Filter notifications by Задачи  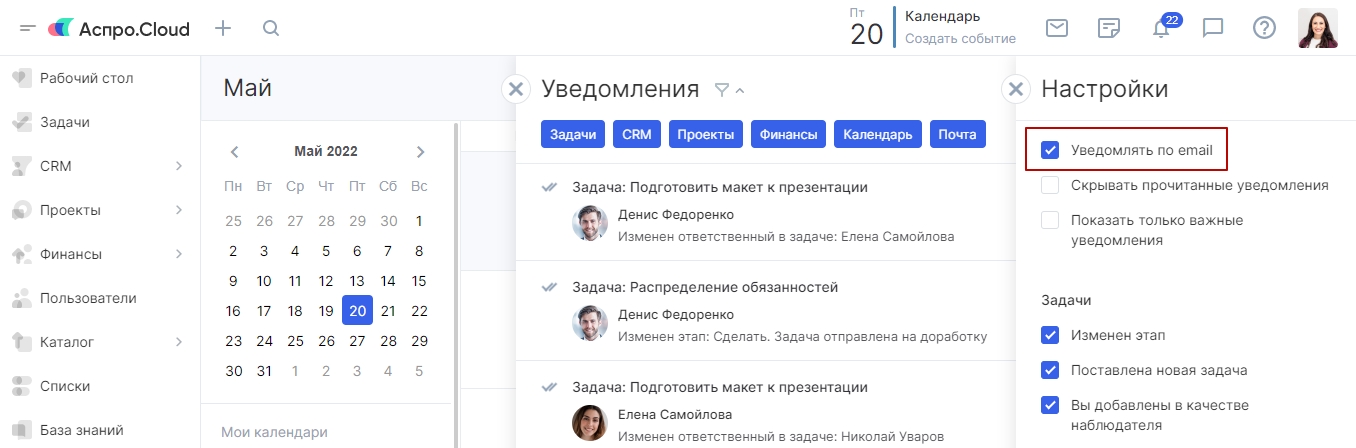[x=573, y=135]
